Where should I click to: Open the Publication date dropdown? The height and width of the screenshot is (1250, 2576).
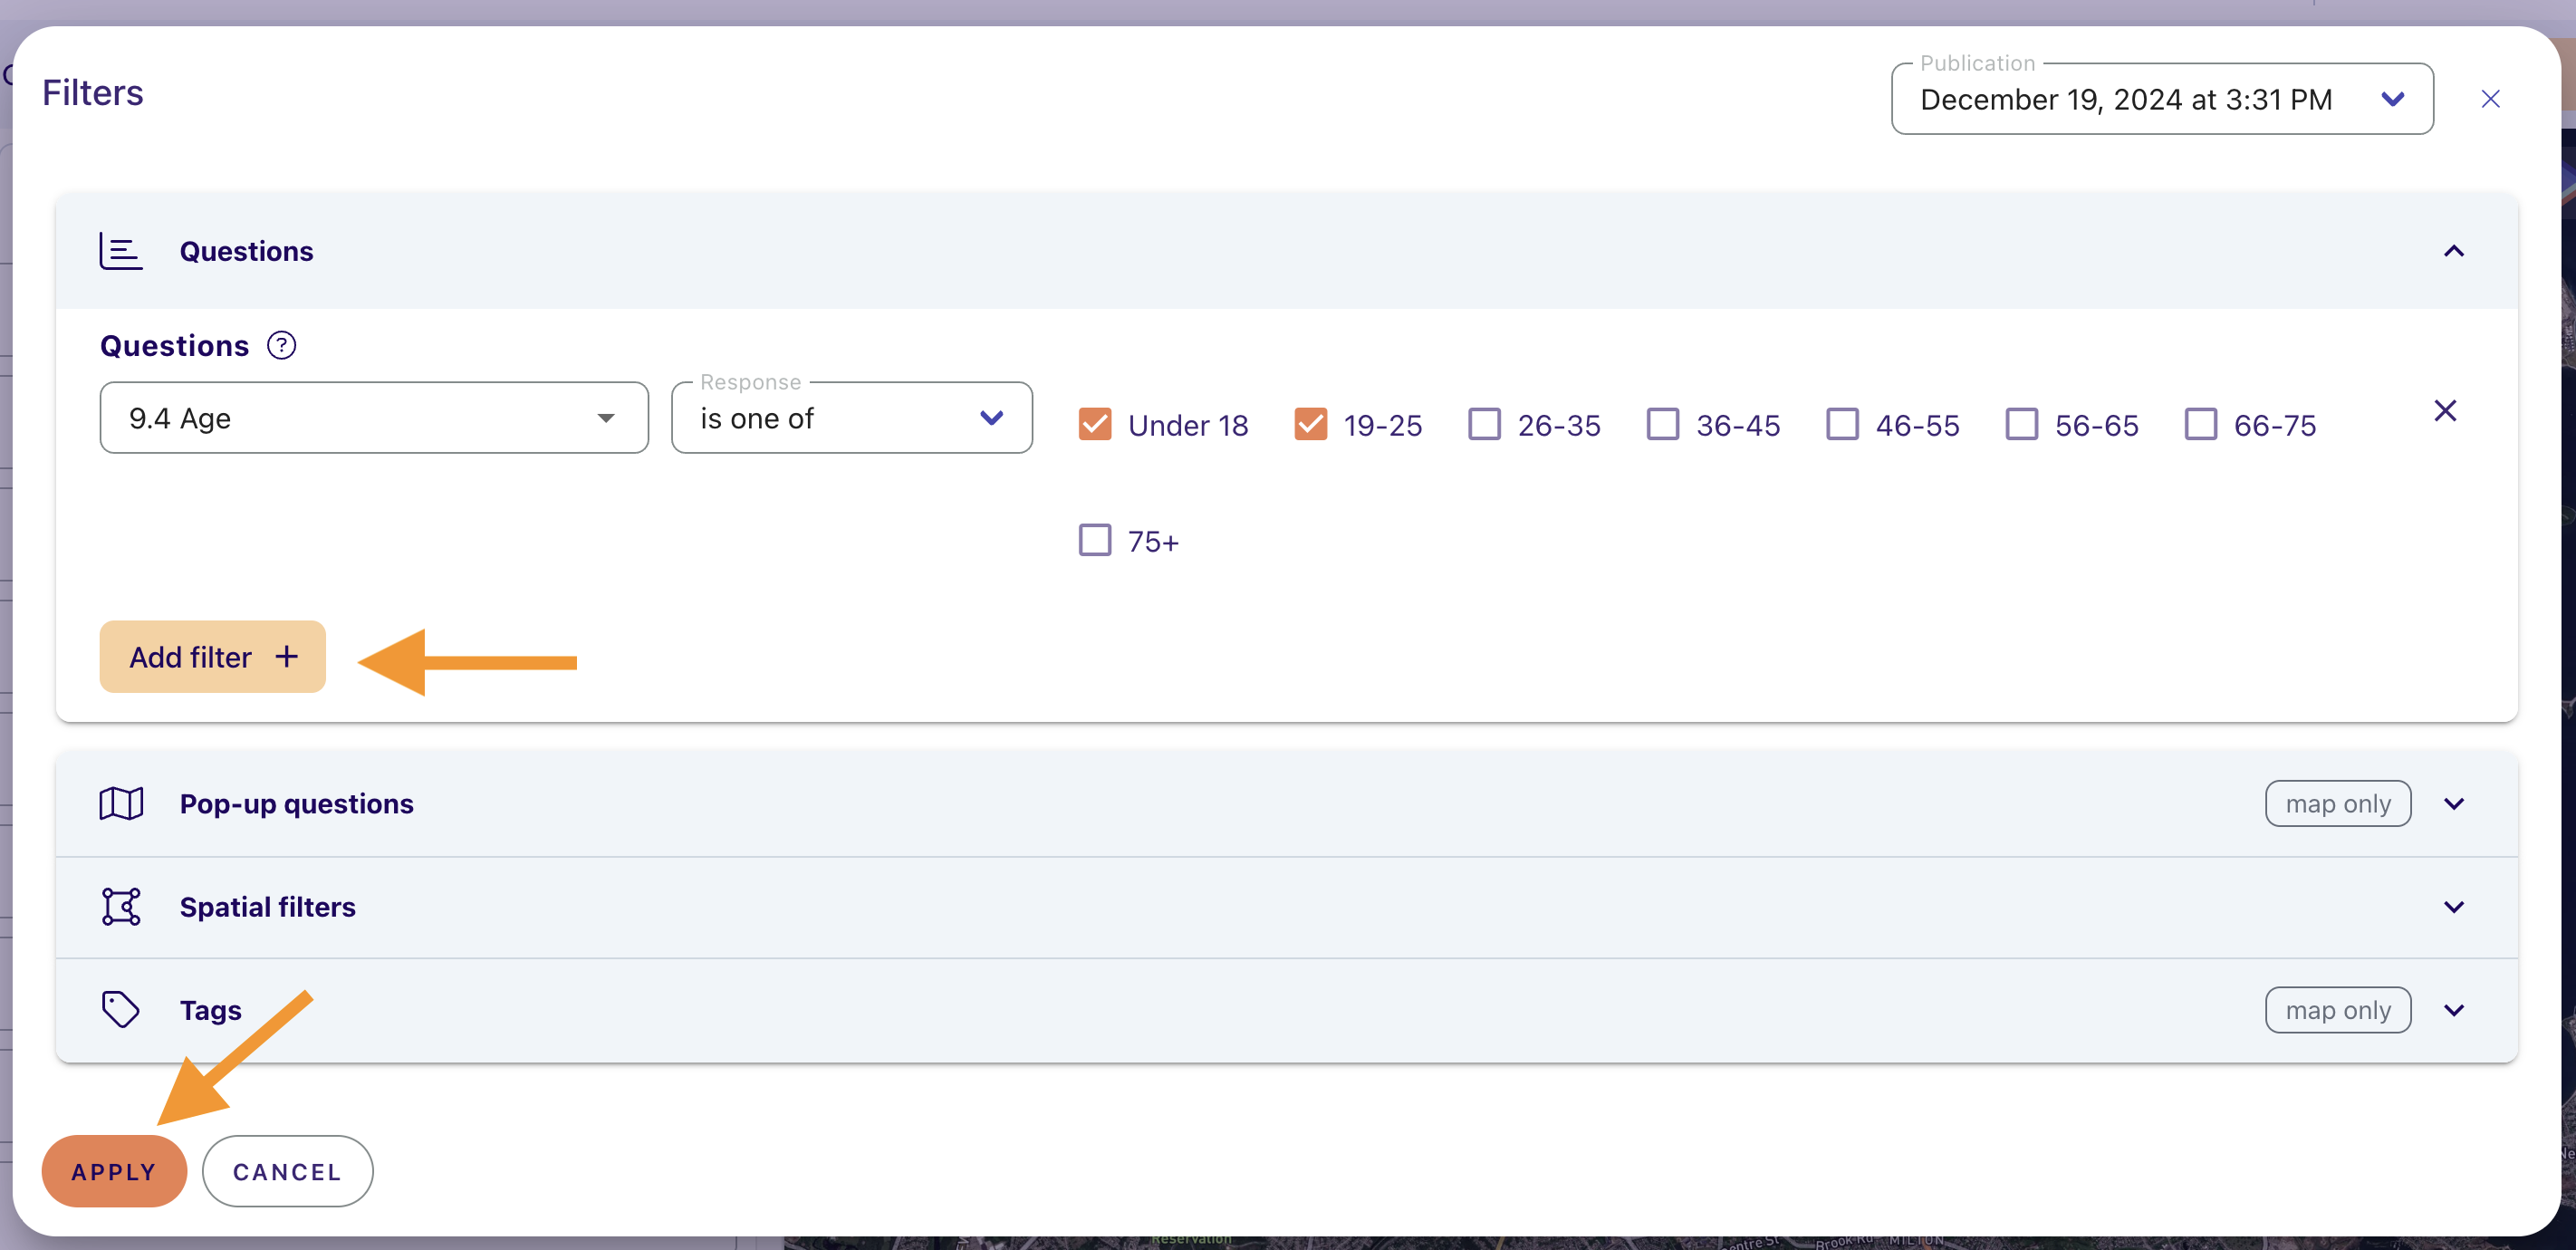pos(2162,99)
